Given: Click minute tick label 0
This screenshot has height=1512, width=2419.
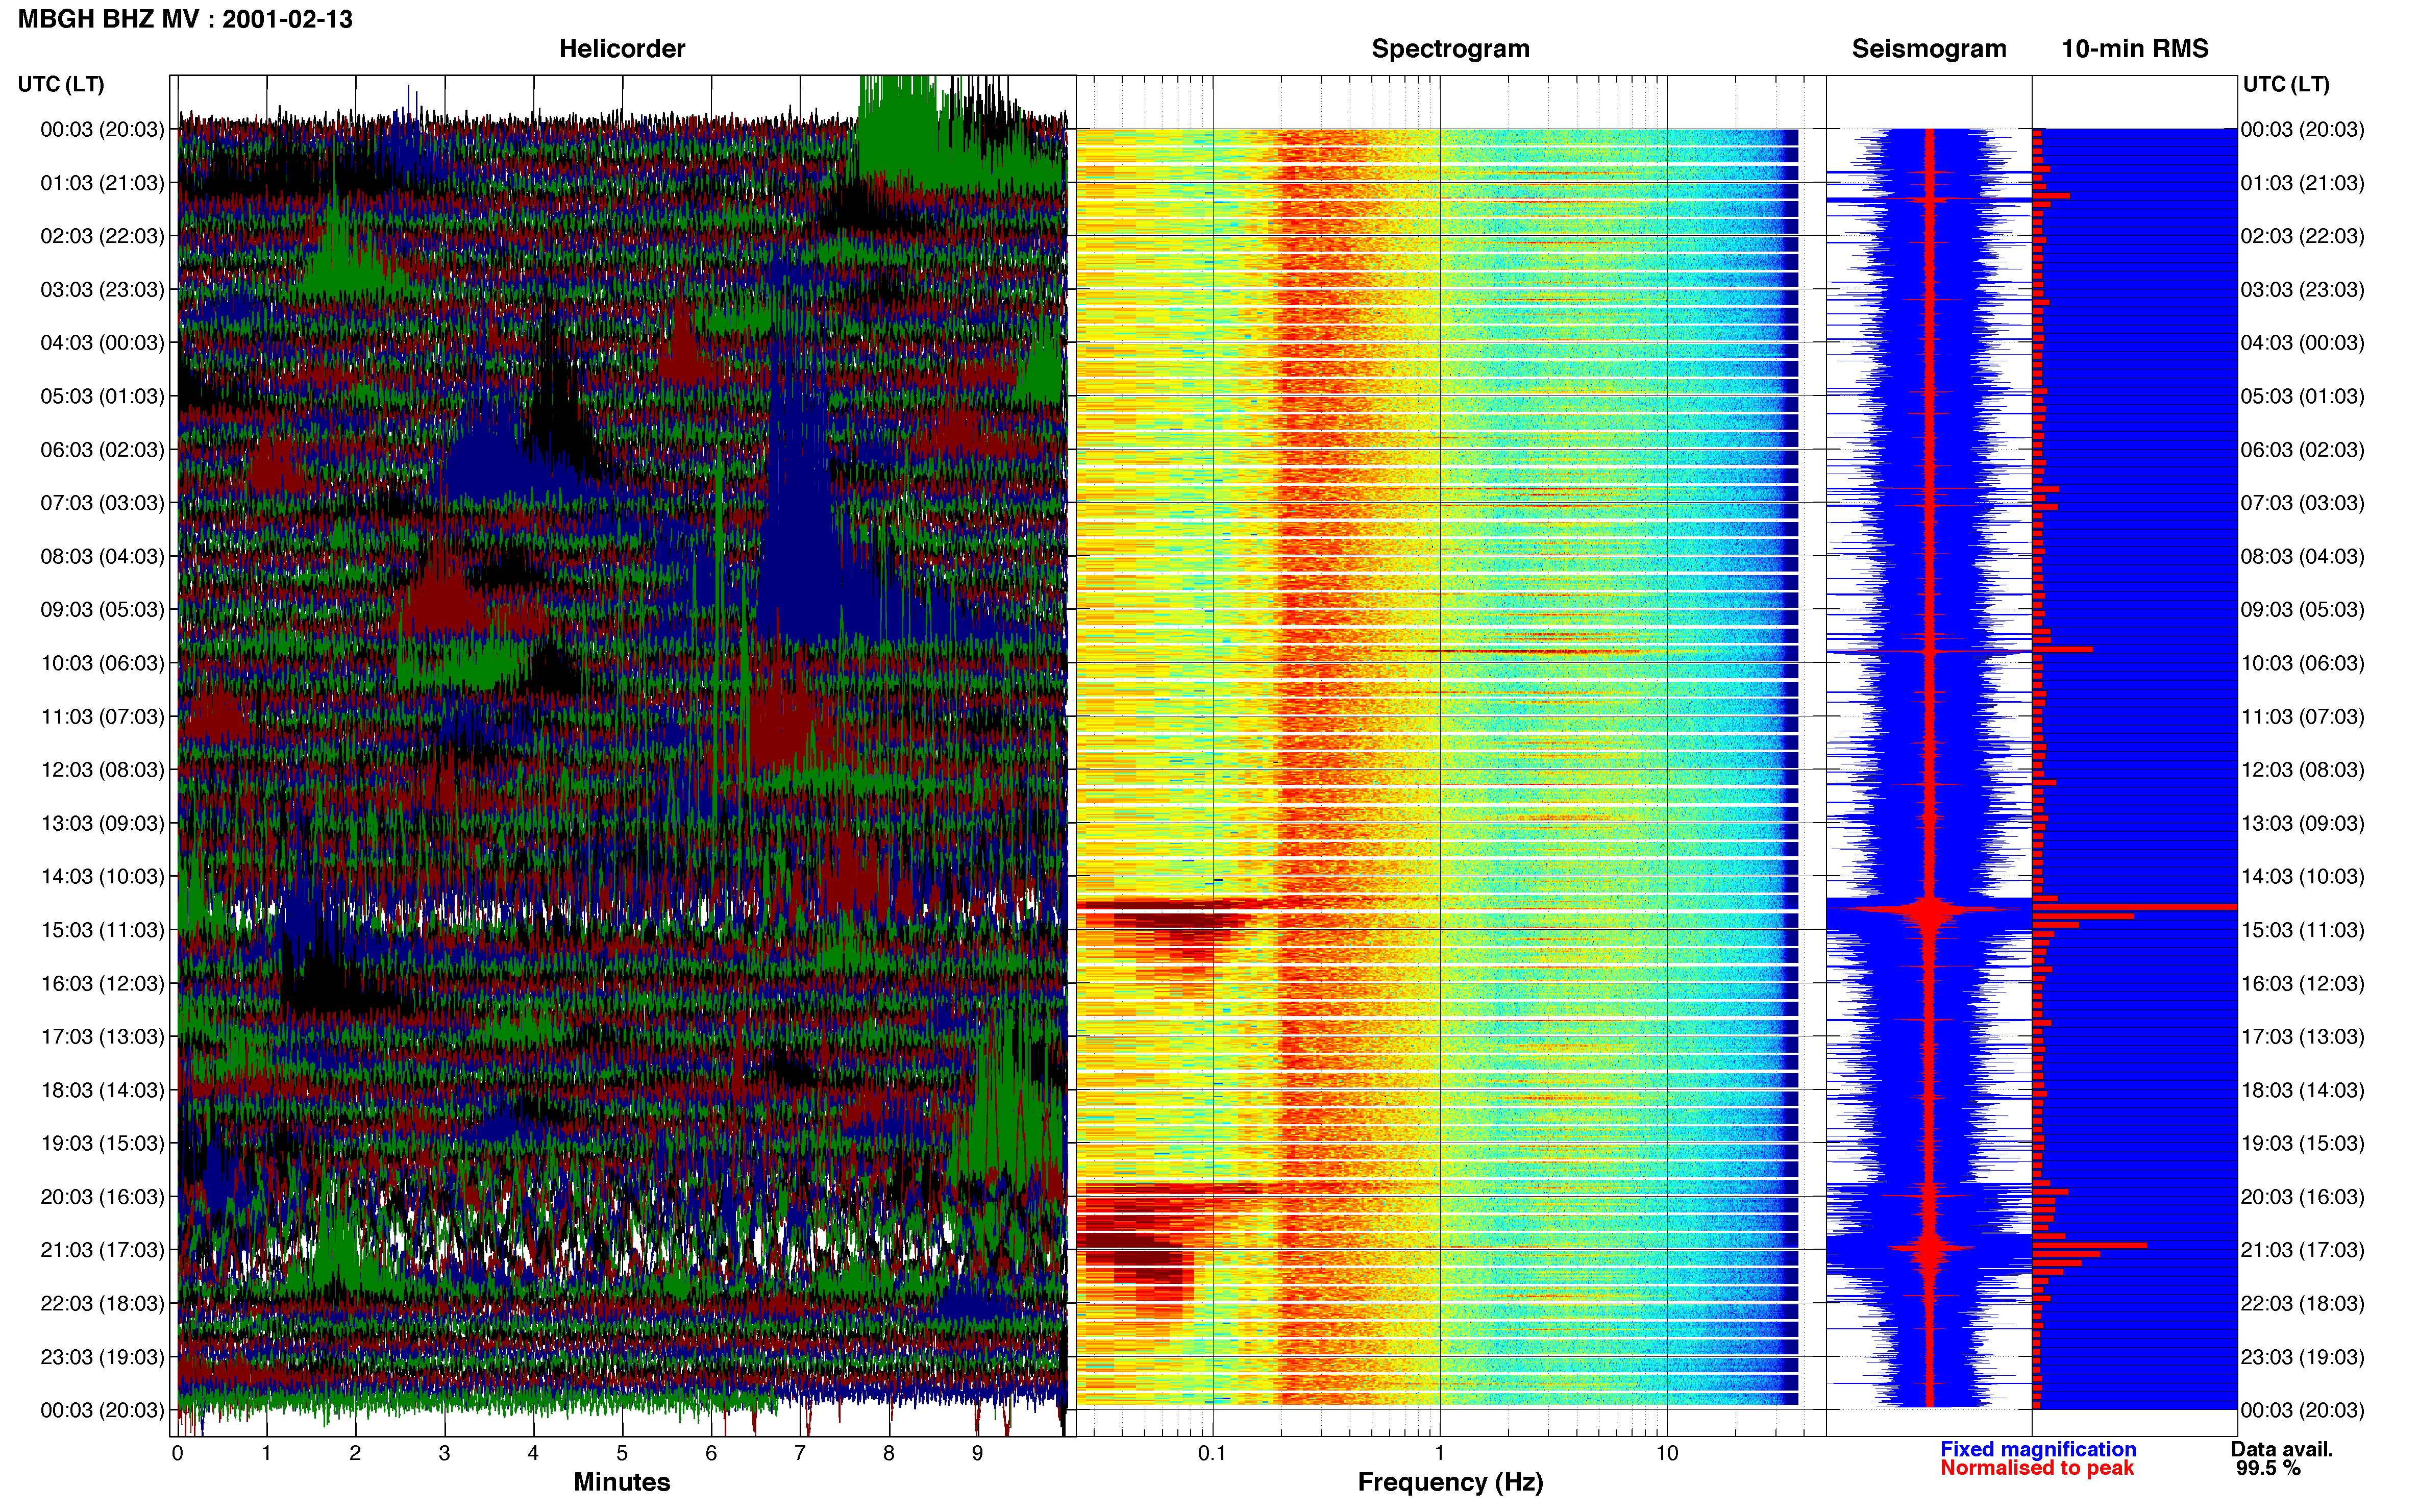Looking at the screenshot, I should tap(178, 1454).
